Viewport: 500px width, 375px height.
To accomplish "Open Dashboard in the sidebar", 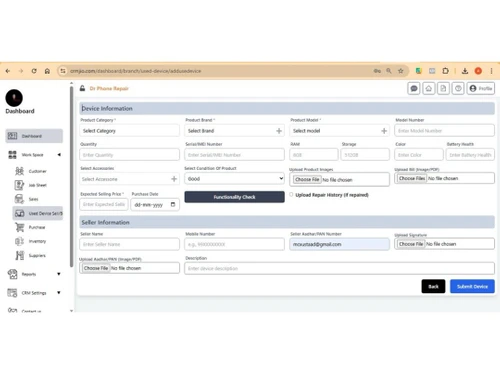I will 34,136.
